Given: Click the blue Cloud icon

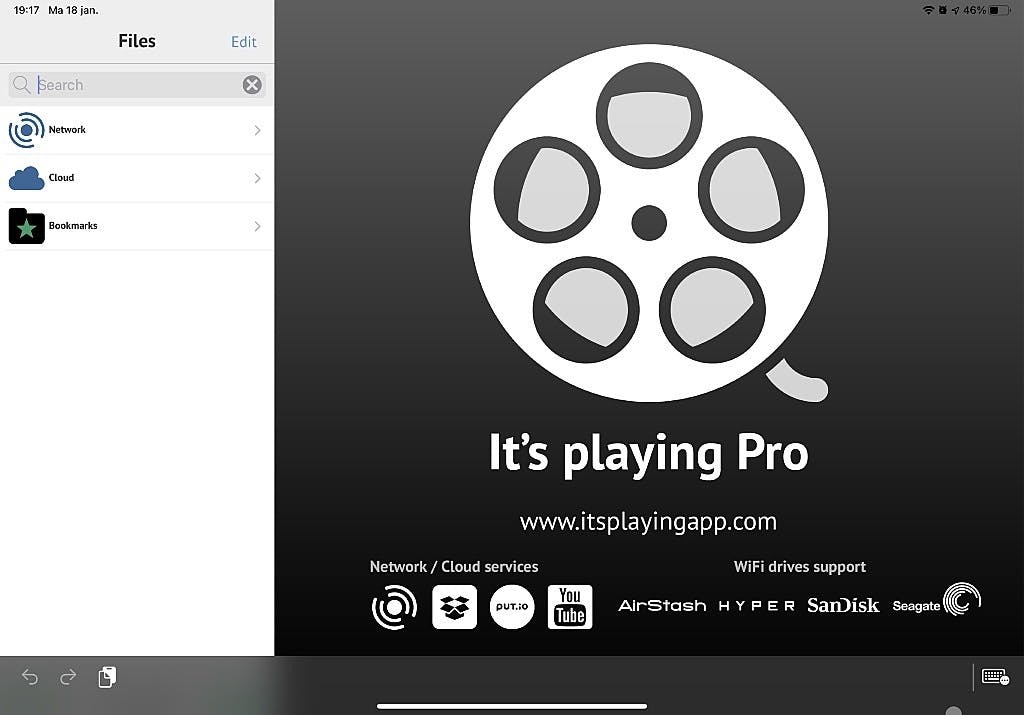Looking at the screenshot, I should coord(27,178).
